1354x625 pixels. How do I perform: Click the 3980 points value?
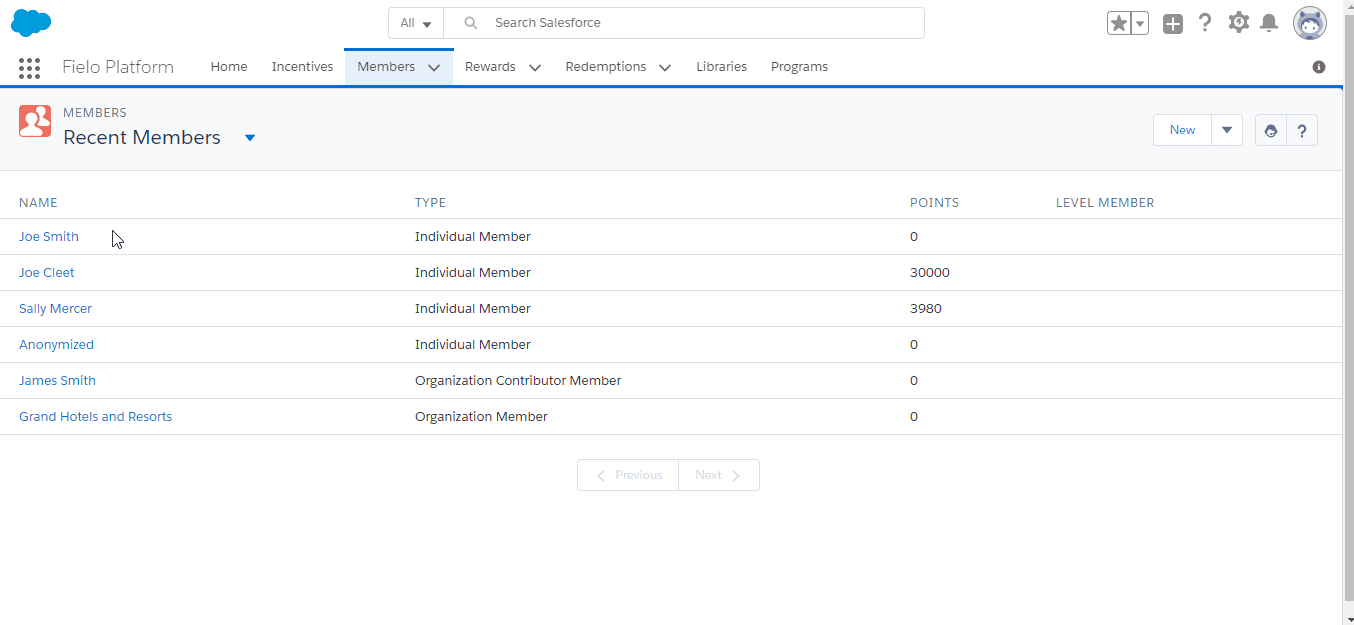(926, 309)
